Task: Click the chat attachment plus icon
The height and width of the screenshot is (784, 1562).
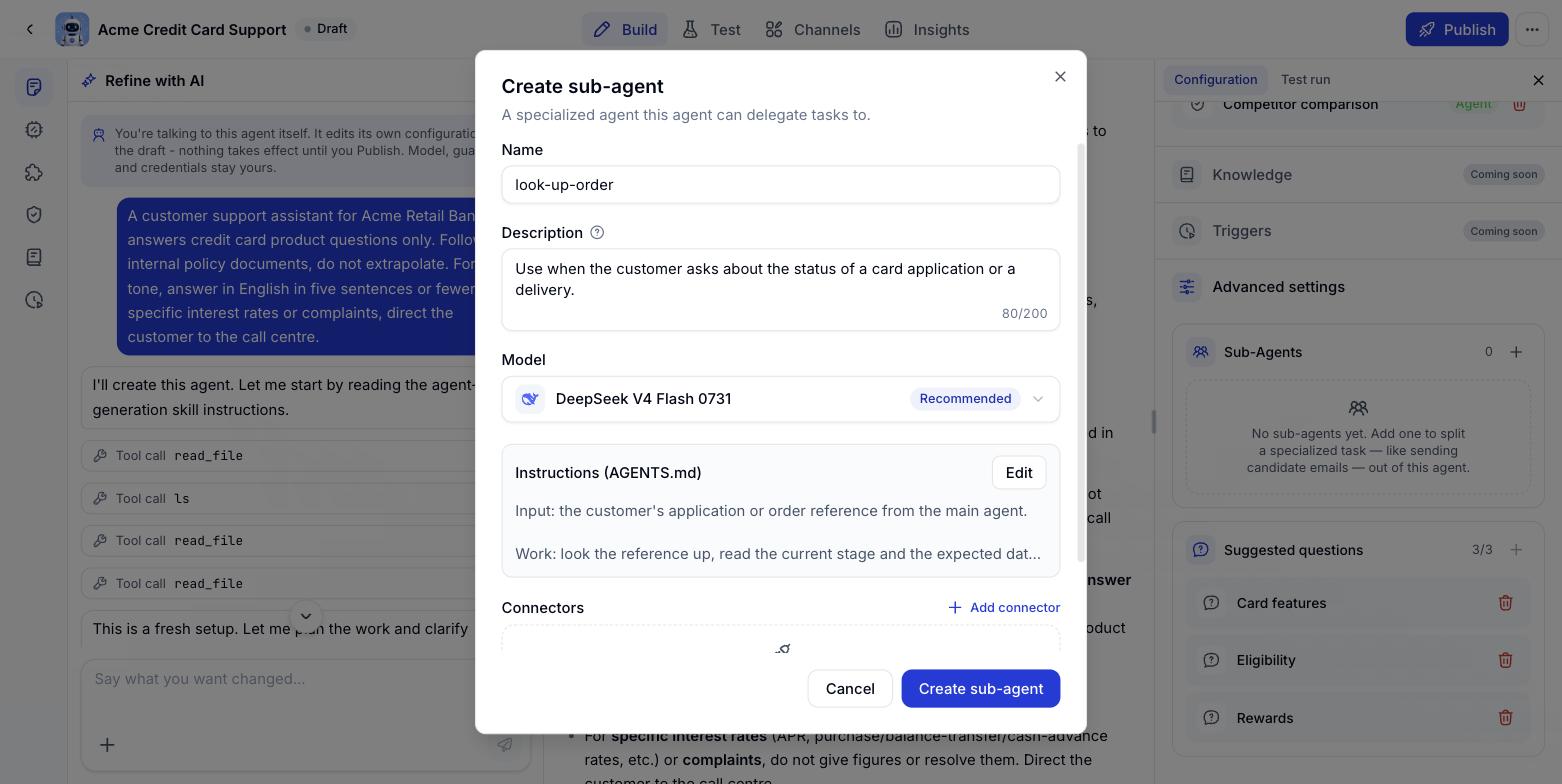Action: 107,745
